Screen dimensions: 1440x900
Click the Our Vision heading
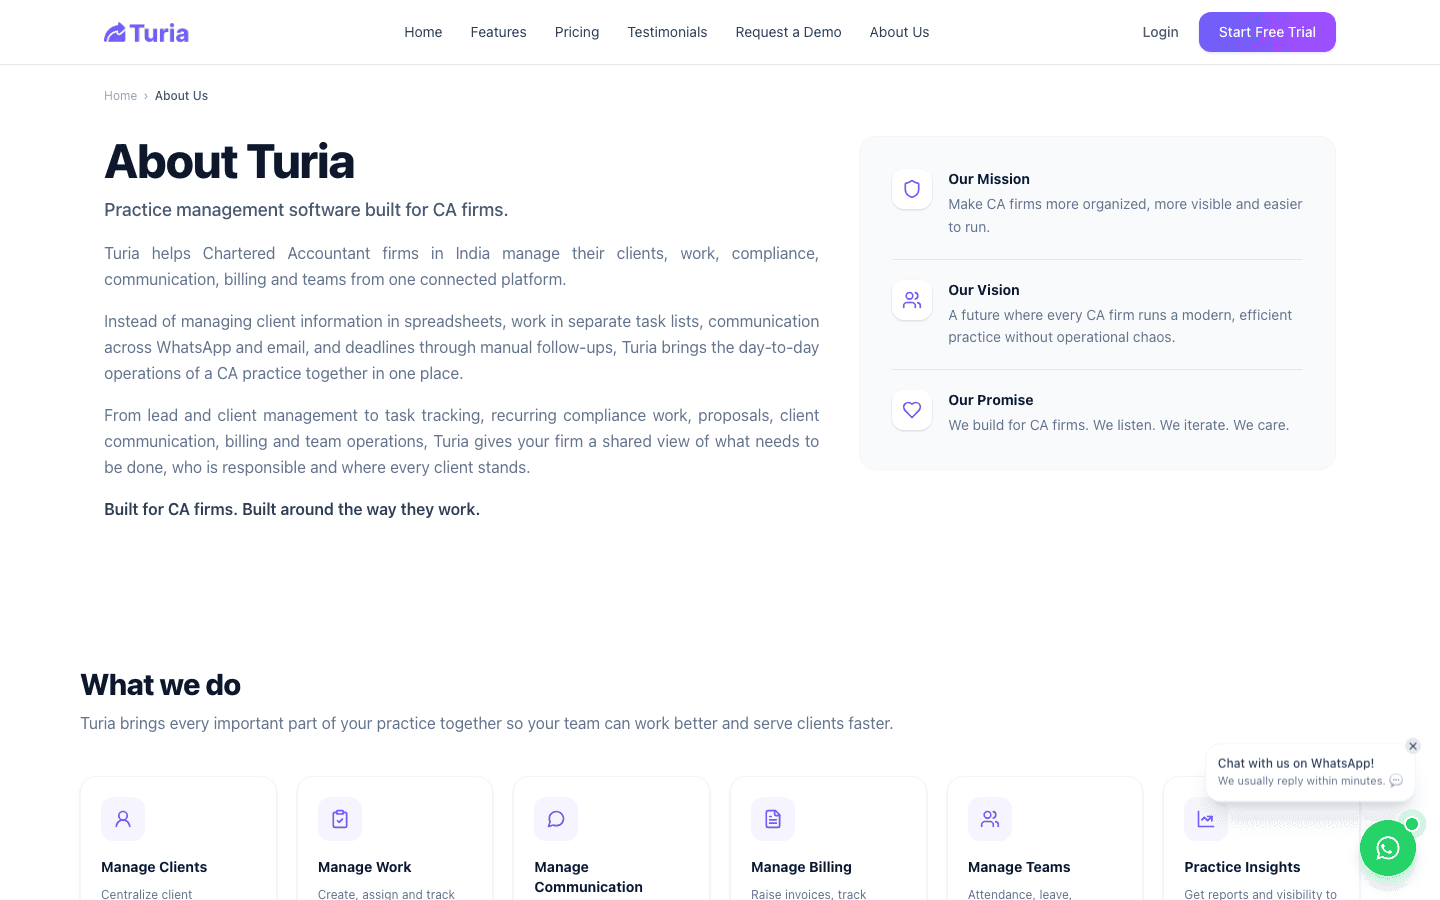984,290
